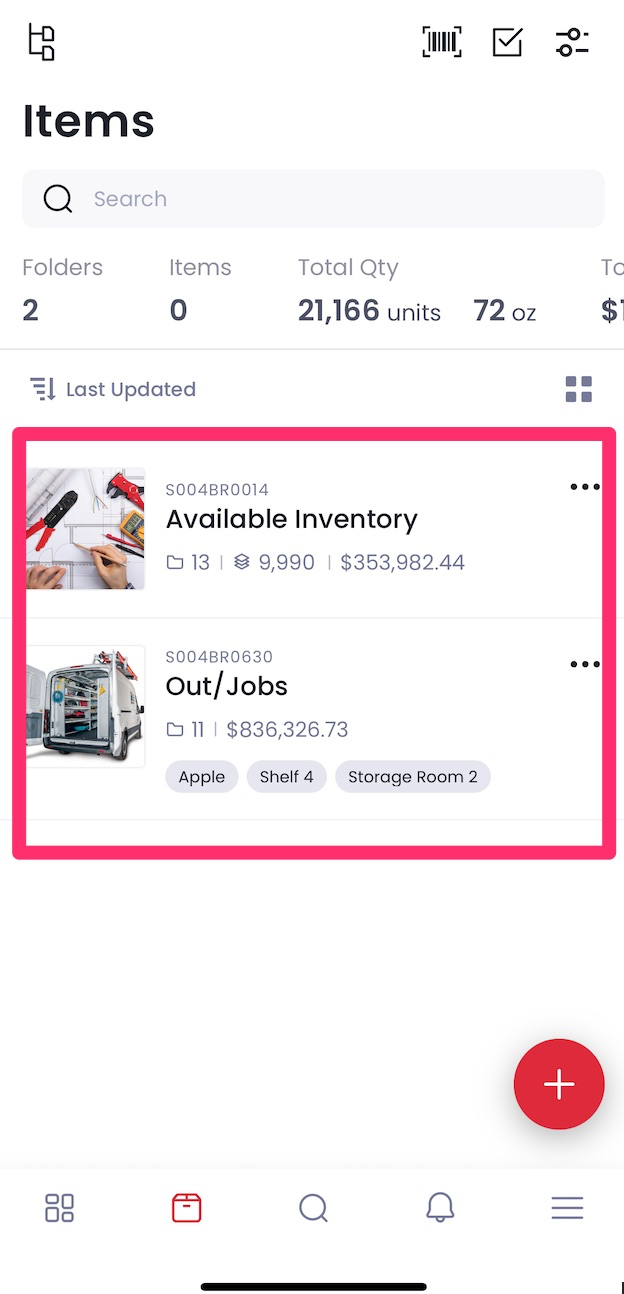This screenshot has height=1294, width=624.
Task: Tap the barcode scanner icon
Action: pos(442,42)
